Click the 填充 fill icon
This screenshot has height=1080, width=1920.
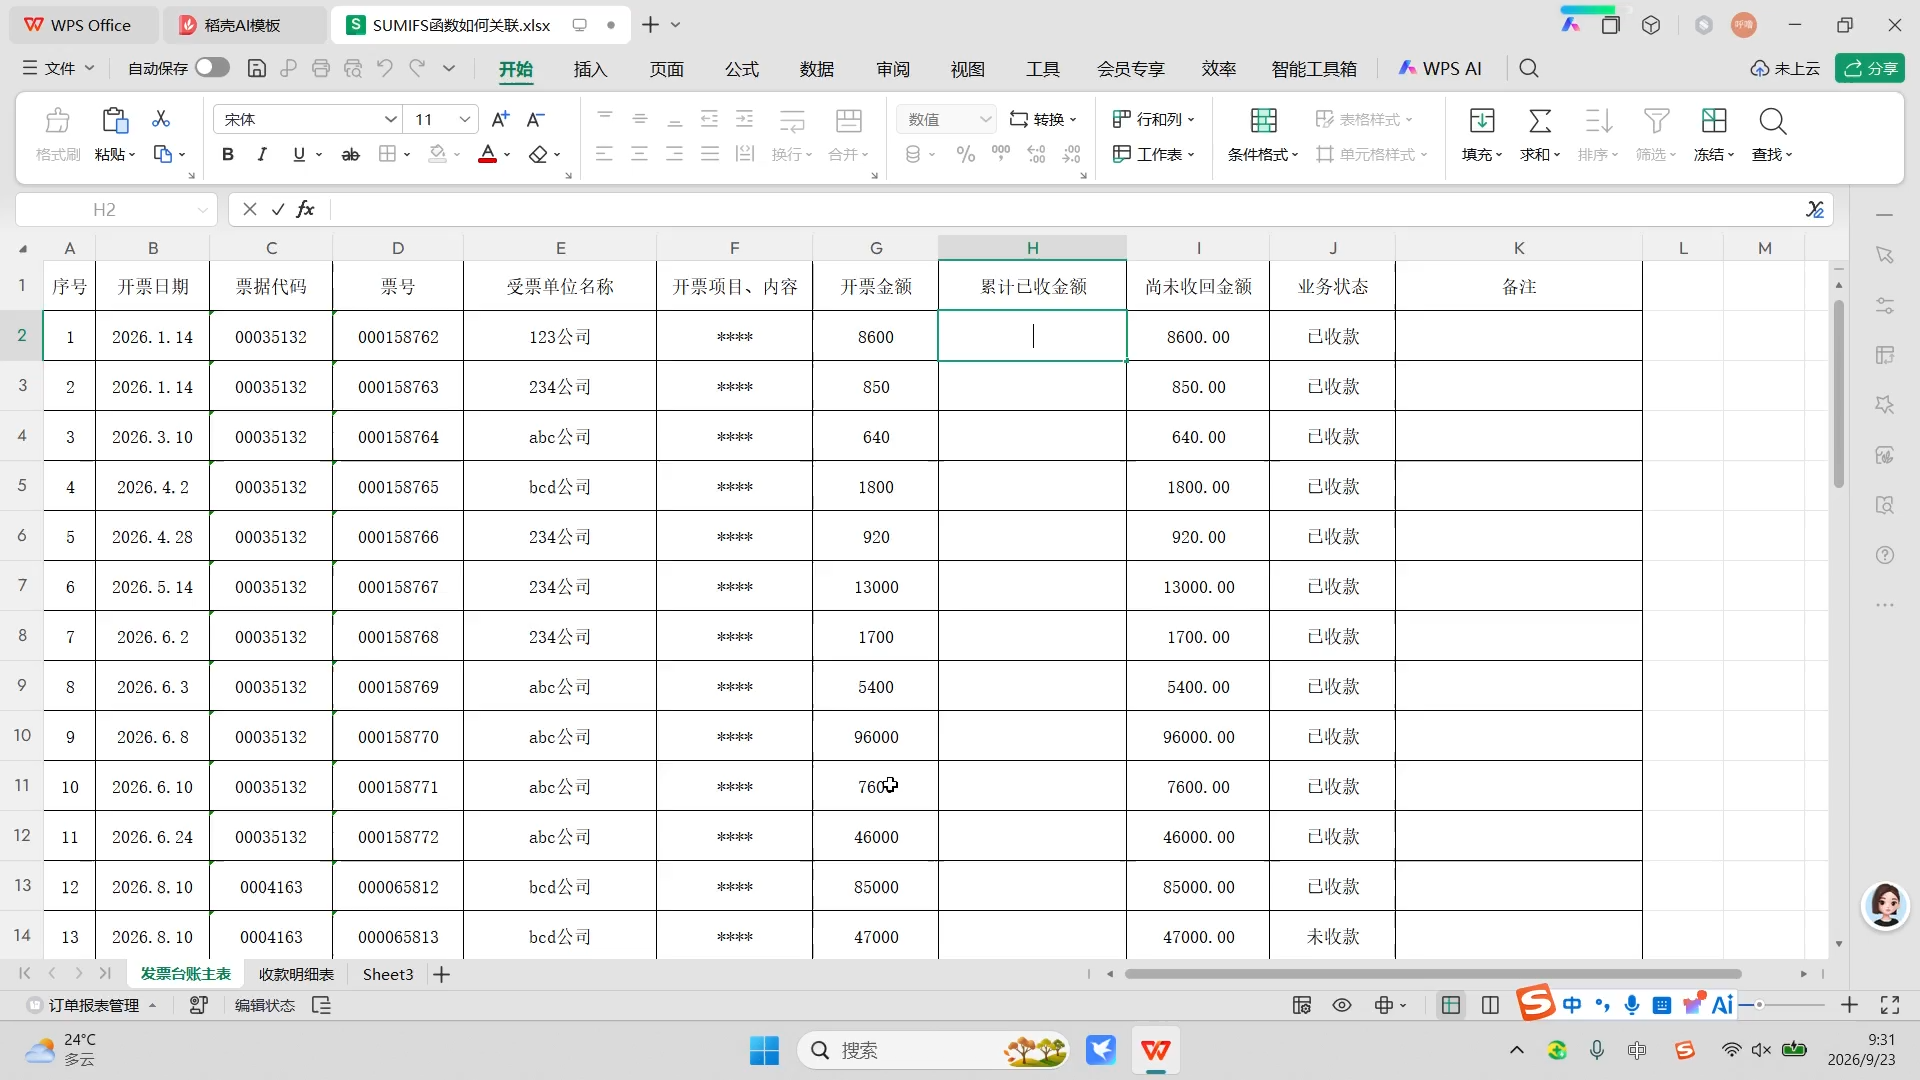coord(1482,121)
